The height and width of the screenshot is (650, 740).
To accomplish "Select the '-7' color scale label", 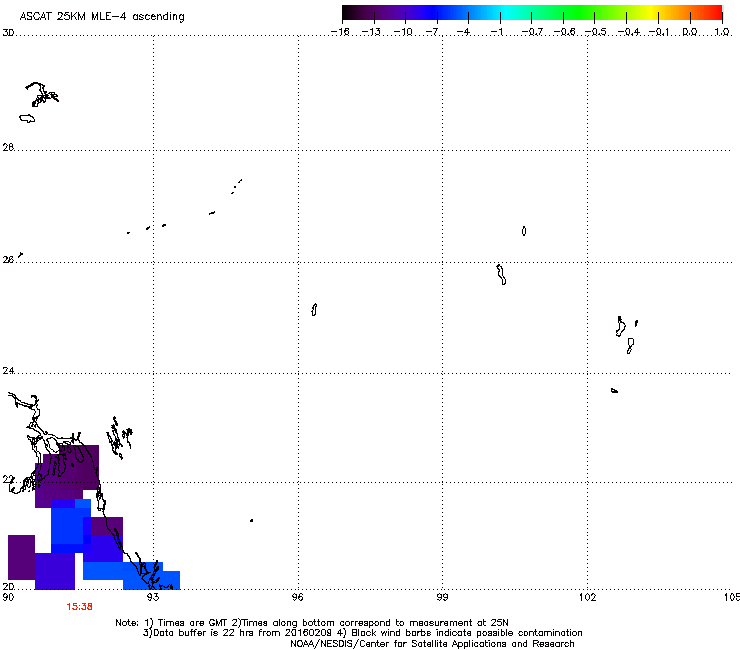I will [432, 32].
